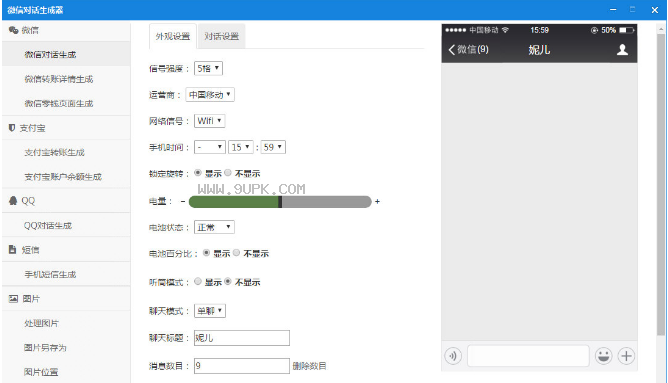This screenshot has width=668, height=383.
Task: Click the wifi indicator in phone status bar
Action: (x=505, y=30)
